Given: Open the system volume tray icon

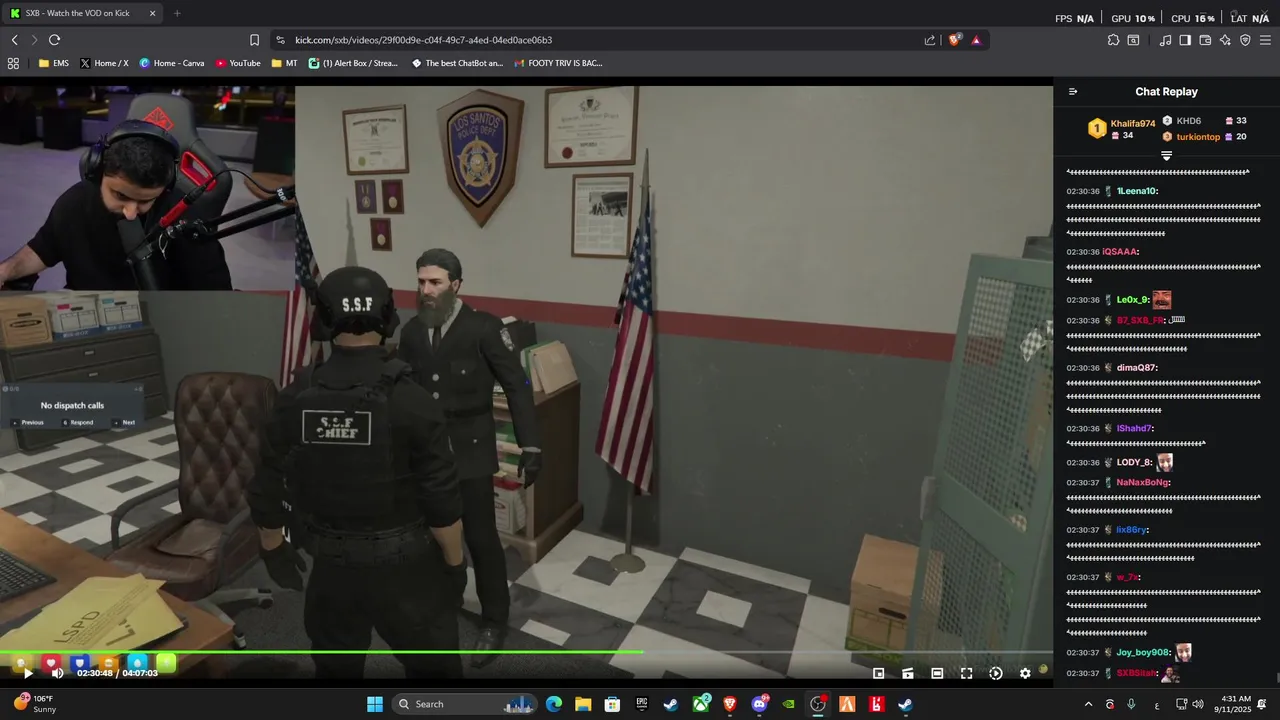Looking at the screenshot, I should [x=1198, y=704].
